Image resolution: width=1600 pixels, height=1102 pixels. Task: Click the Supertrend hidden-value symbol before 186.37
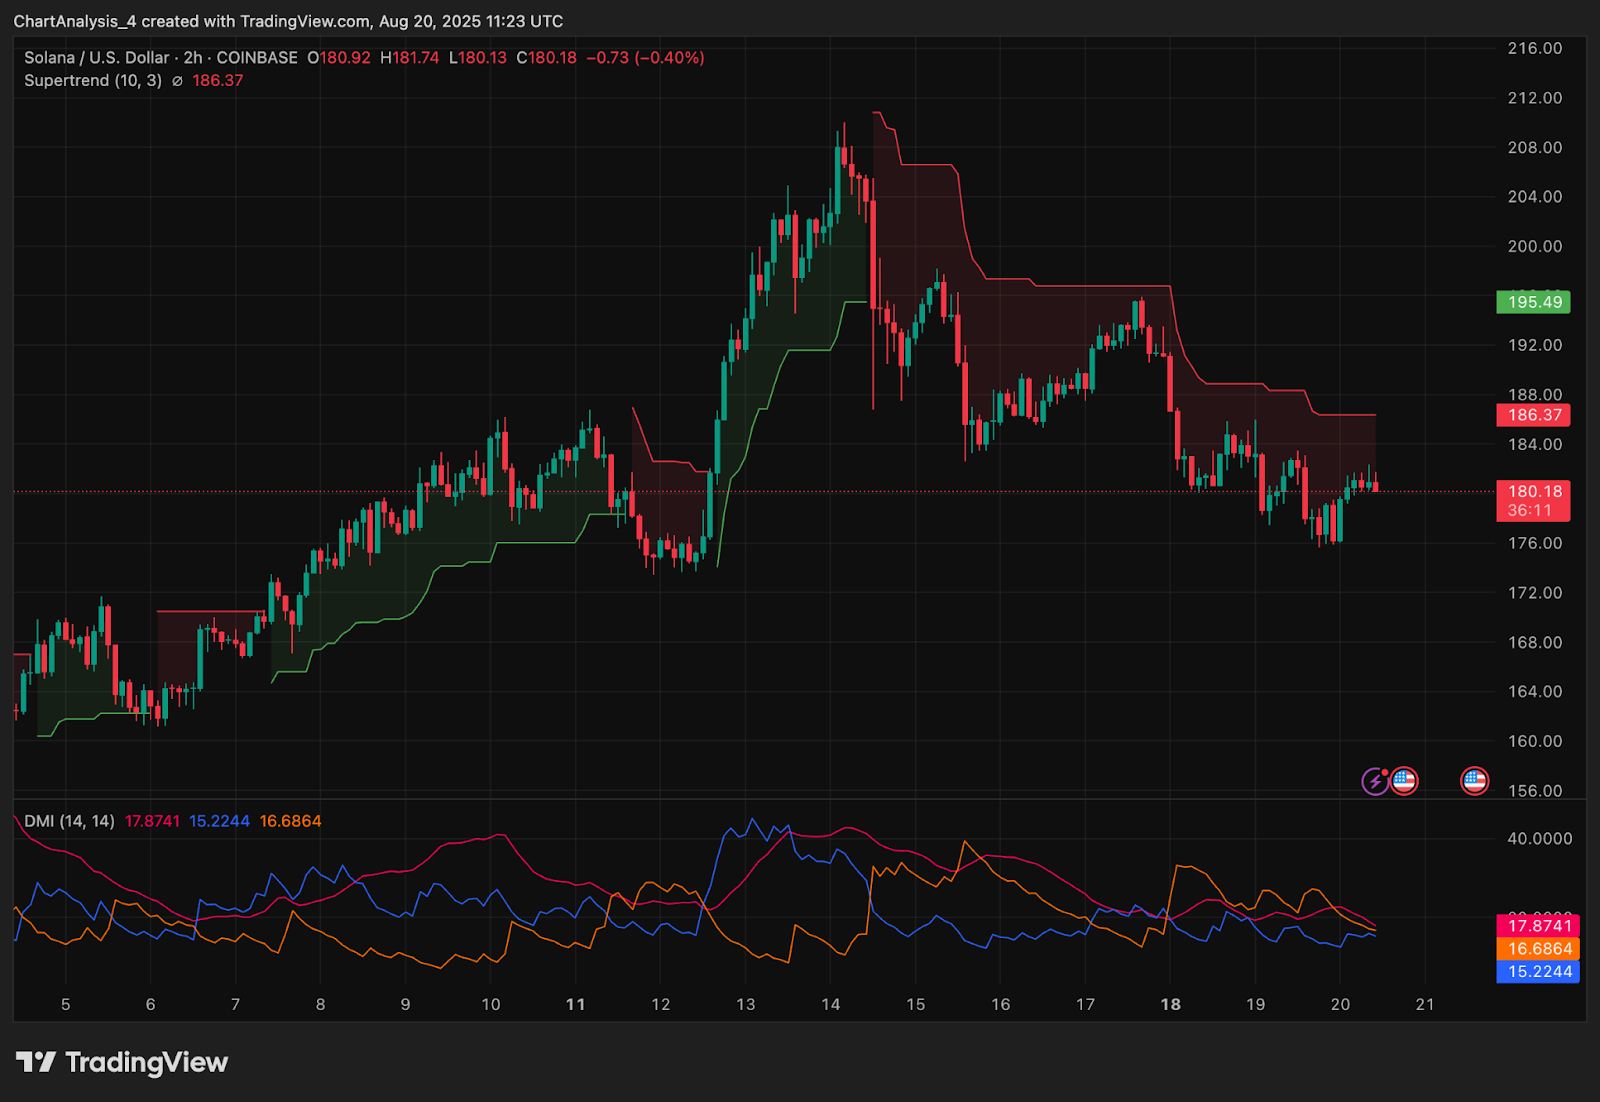(x=177, y=81)
